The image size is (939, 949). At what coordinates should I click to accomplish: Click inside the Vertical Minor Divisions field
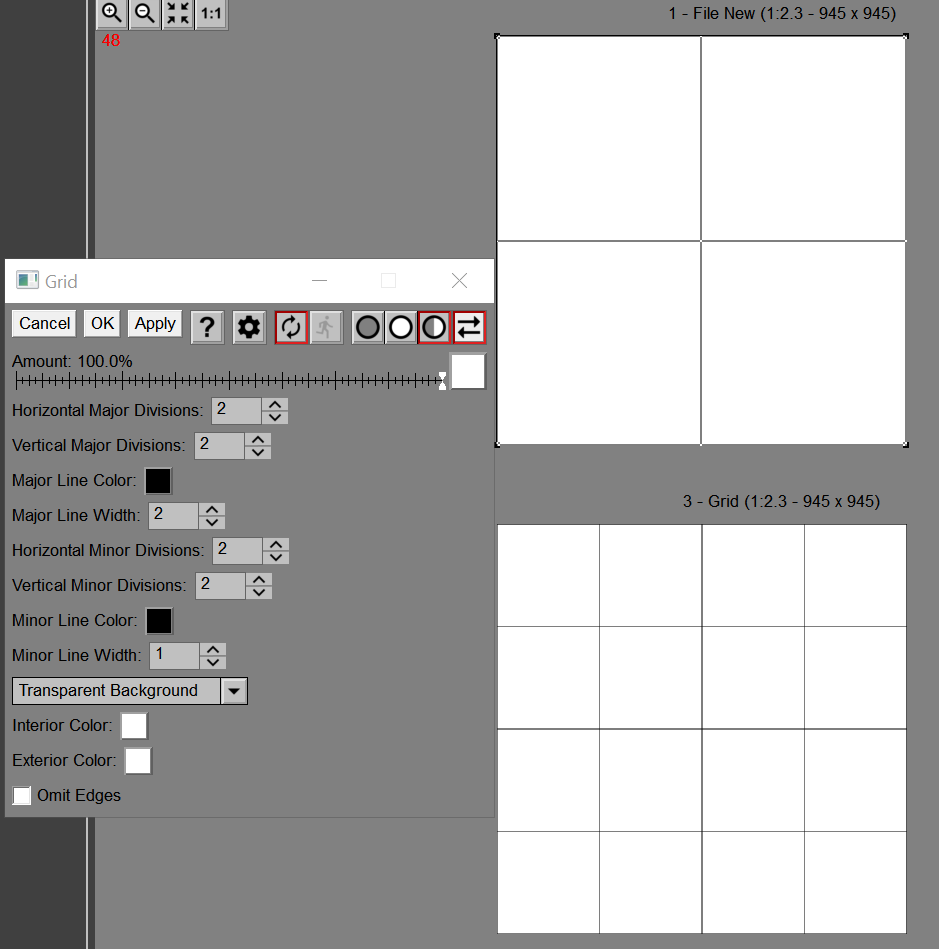coord(219,585)
